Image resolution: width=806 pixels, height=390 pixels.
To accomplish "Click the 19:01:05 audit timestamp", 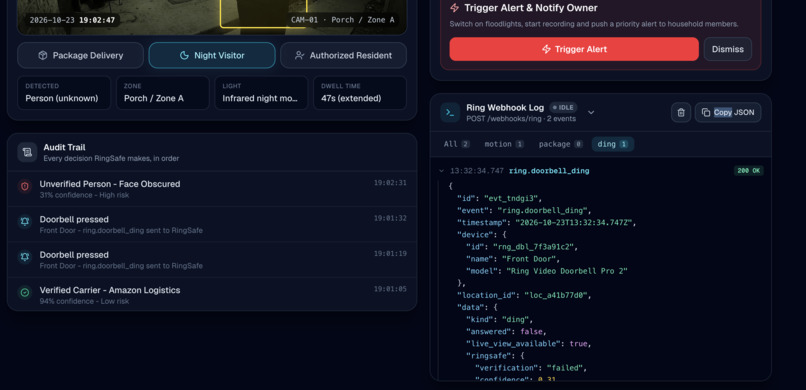I will point(390,289).
